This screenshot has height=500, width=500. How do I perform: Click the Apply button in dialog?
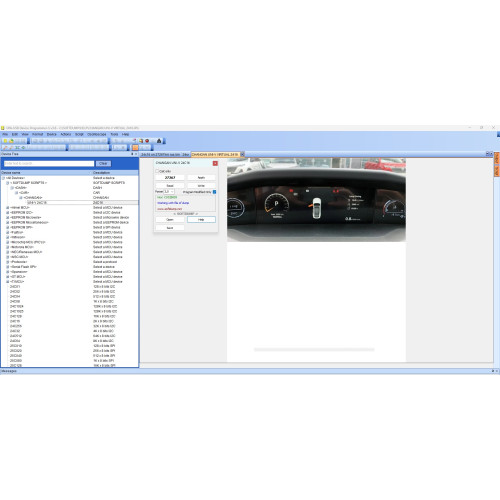pos(201,178)
